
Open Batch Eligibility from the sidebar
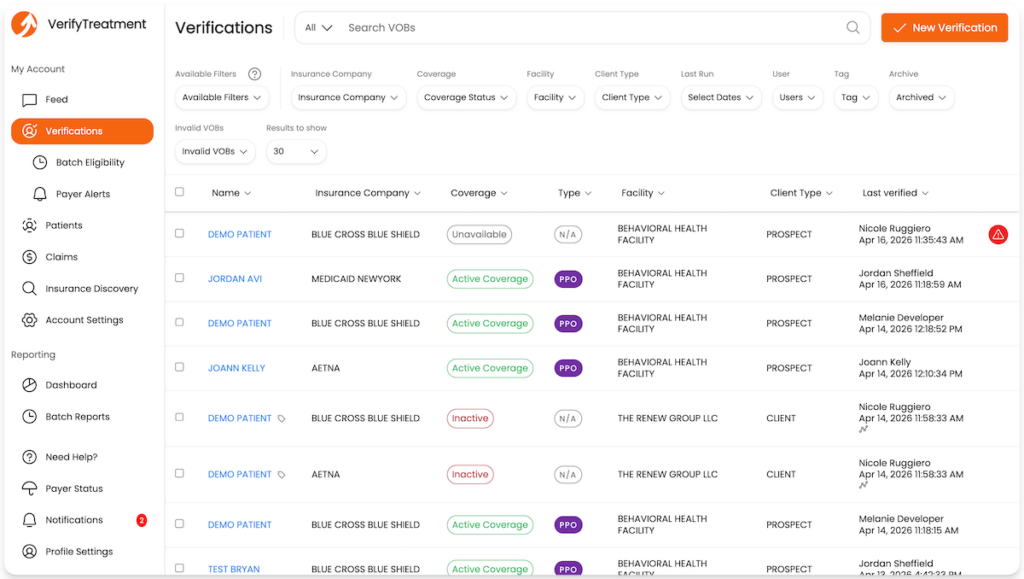pos(89,162)
